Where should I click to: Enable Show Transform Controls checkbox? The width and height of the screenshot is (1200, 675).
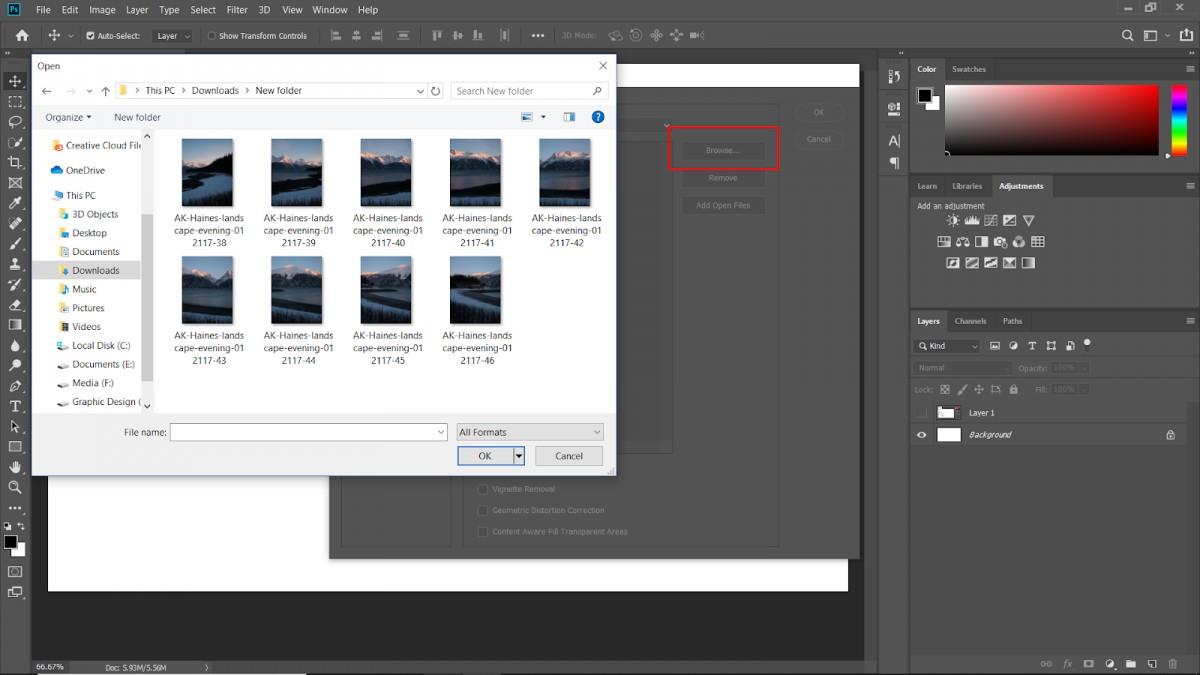(211, 36)
